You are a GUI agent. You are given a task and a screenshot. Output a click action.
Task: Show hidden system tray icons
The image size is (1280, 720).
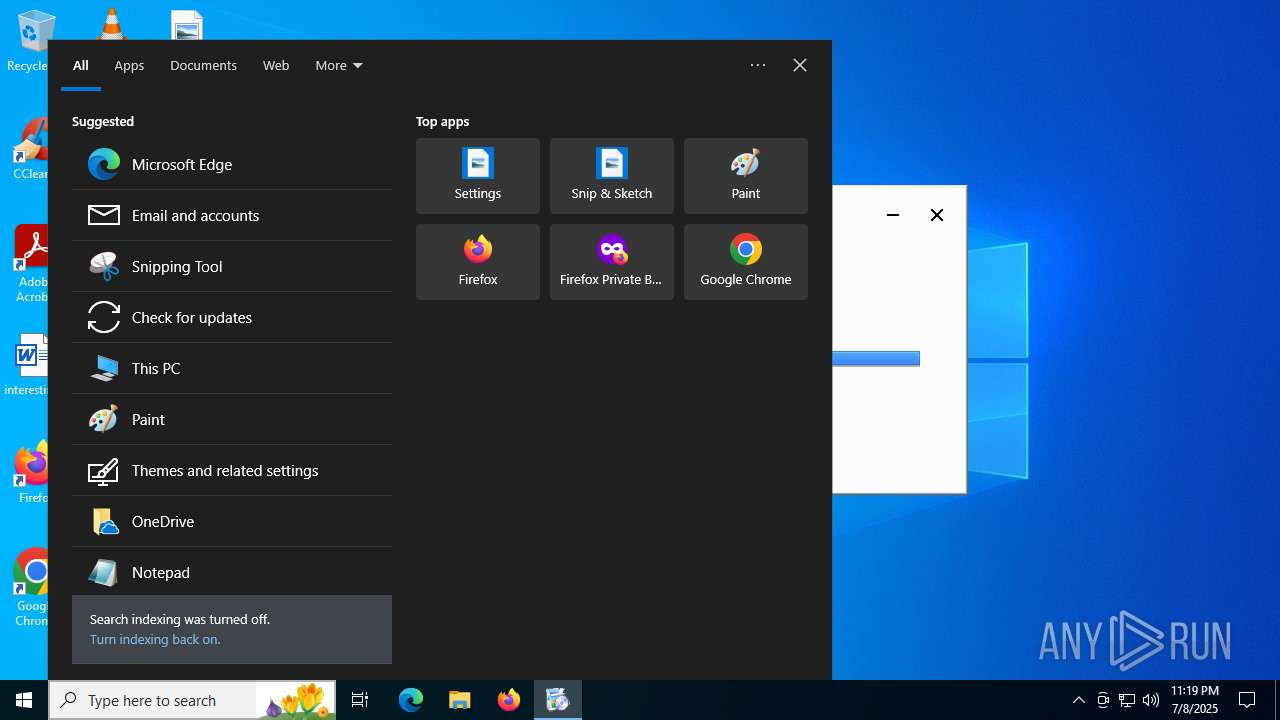click(x=1079, y=700)
